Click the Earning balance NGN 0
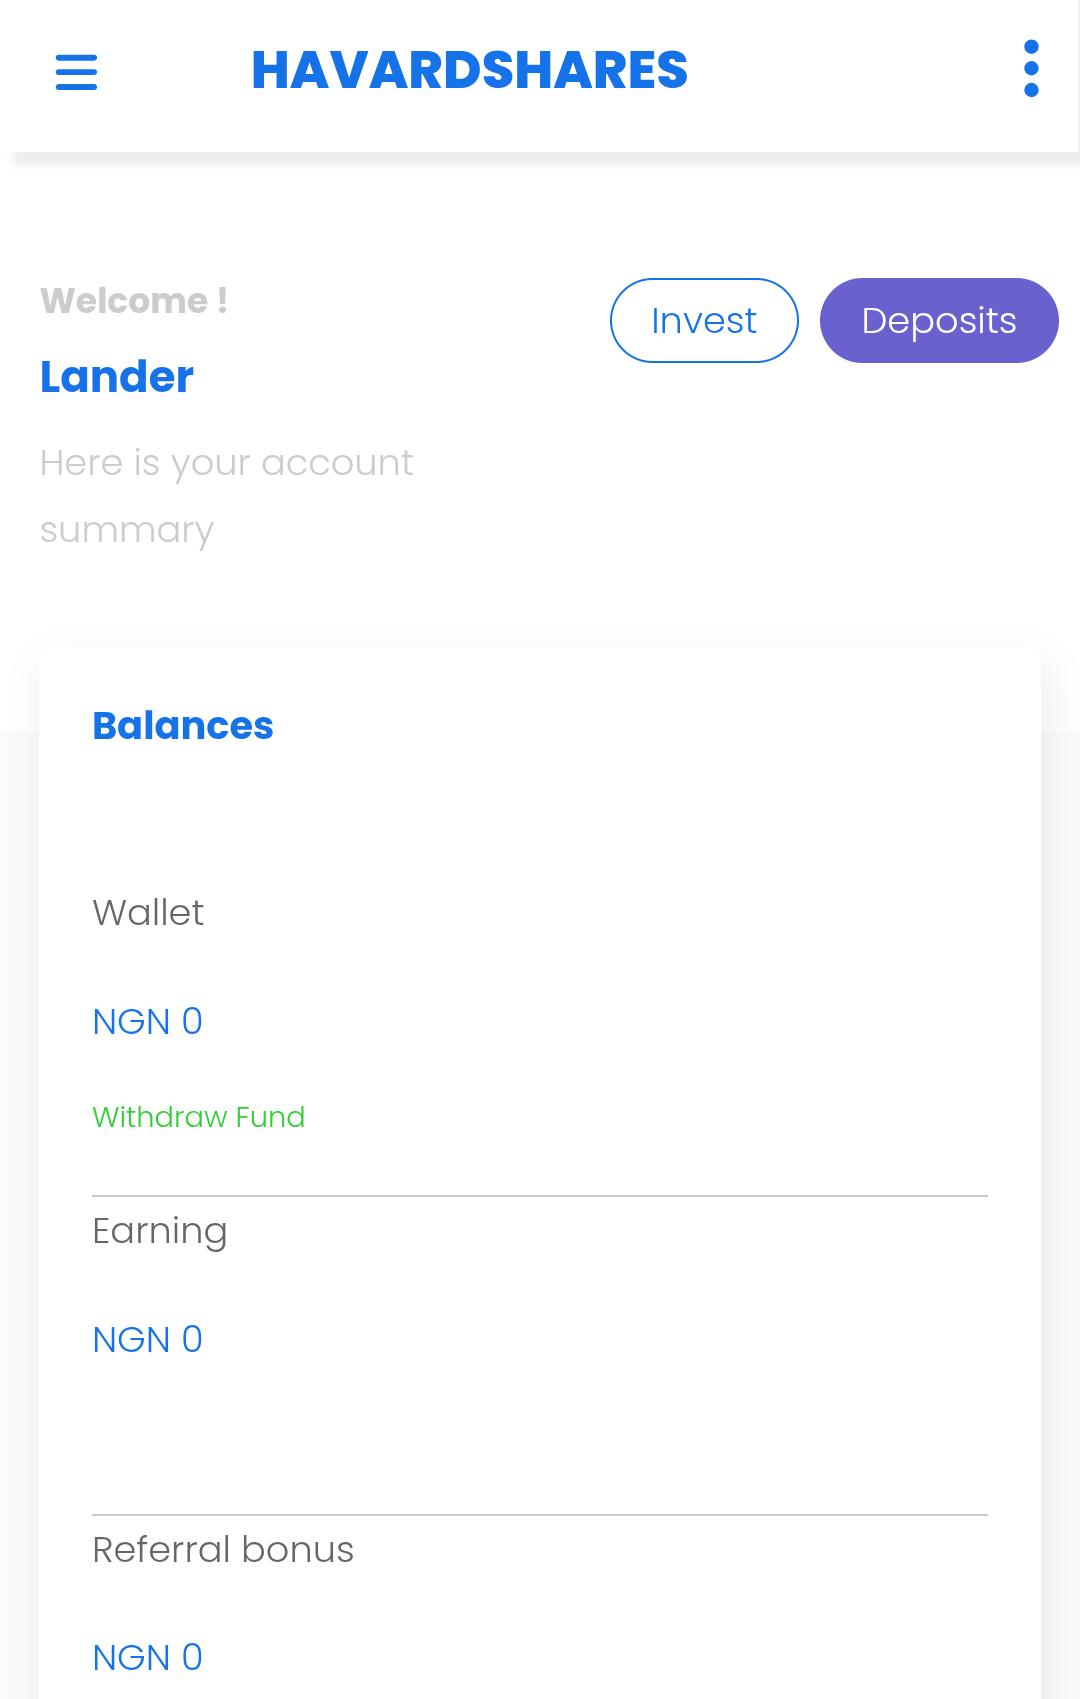 coord(147,1338)
